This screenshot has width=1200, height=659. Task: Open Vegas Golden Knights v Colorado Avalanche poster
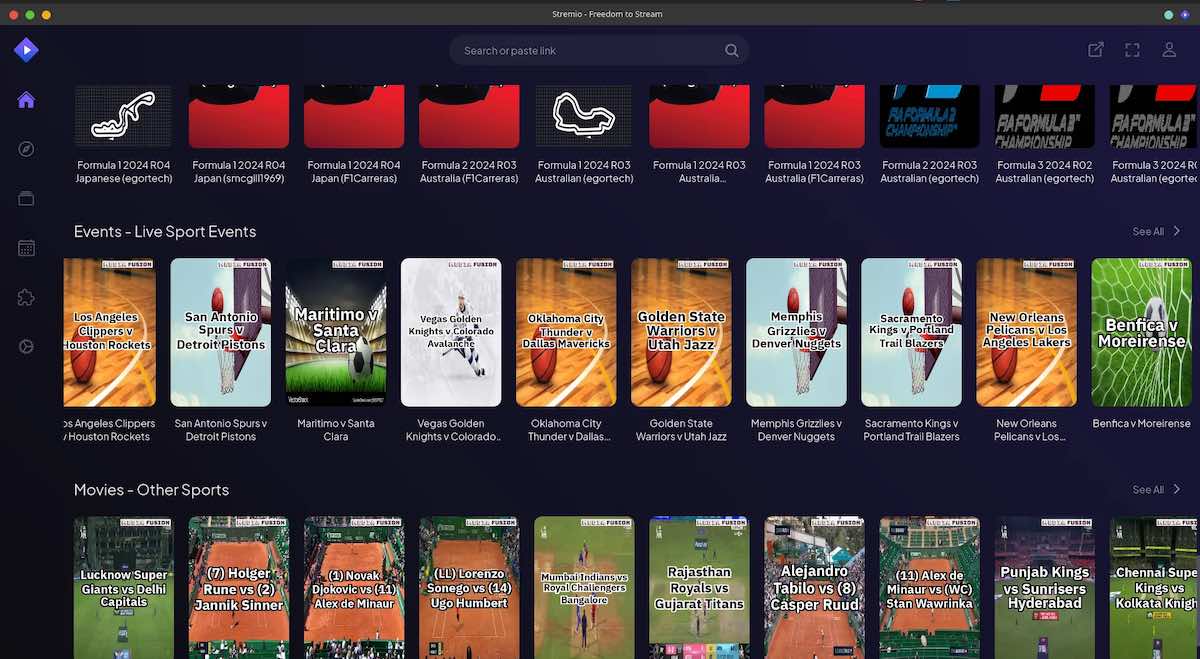pyautogui.click(x=450, y=333)
